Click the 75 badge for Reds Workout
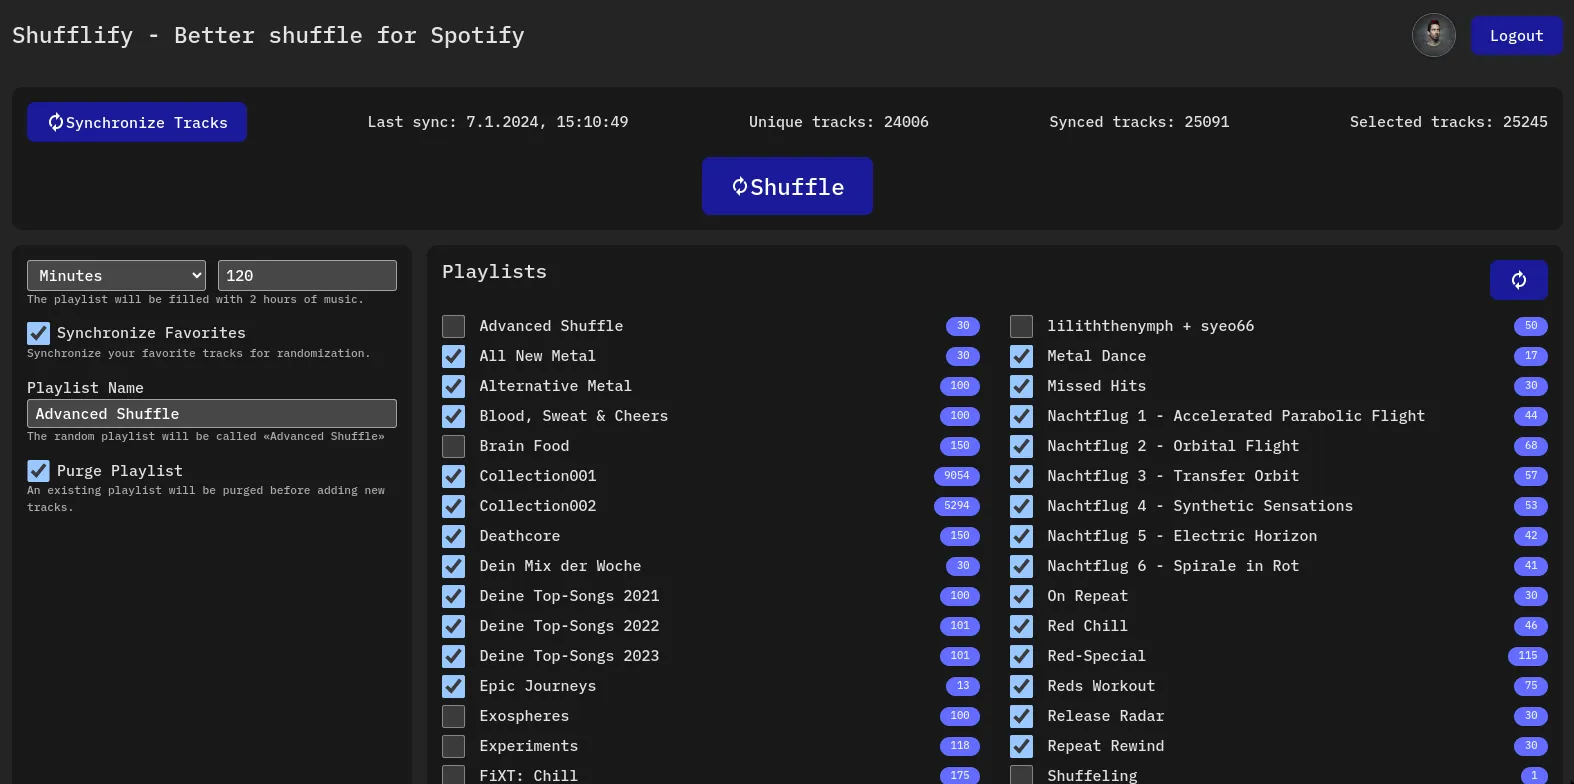Viewport: 1574px width, 784px height. point(1531,686)
